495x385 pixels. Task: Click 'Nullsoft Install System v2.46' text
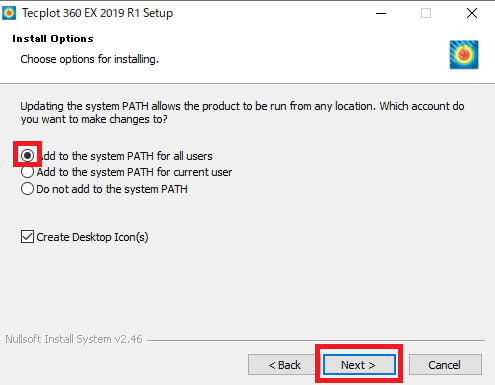74,339
